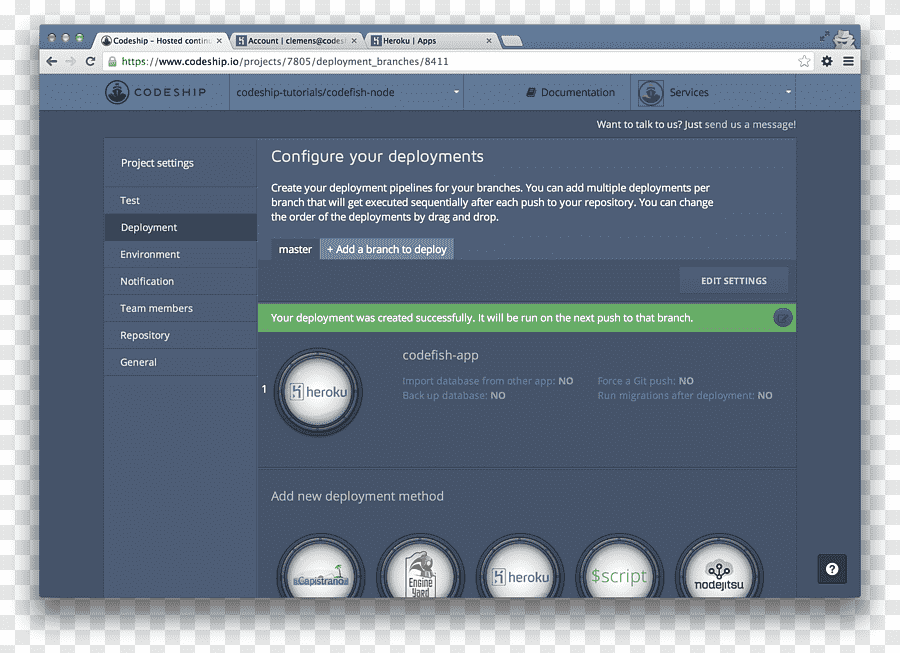Select the master branch tab

click(295, 249)
